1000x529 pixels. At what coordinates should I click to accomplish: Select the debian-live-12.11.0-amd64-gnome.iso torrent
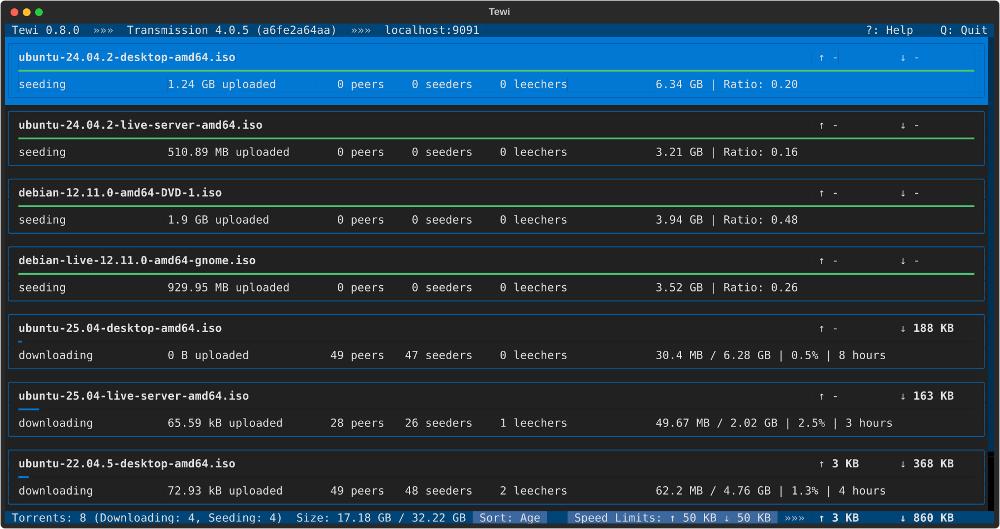(x=496, y=274)
